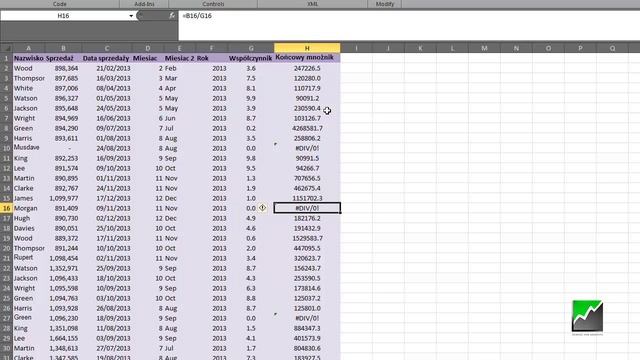
Task: Select column G header
Action: 251,48
